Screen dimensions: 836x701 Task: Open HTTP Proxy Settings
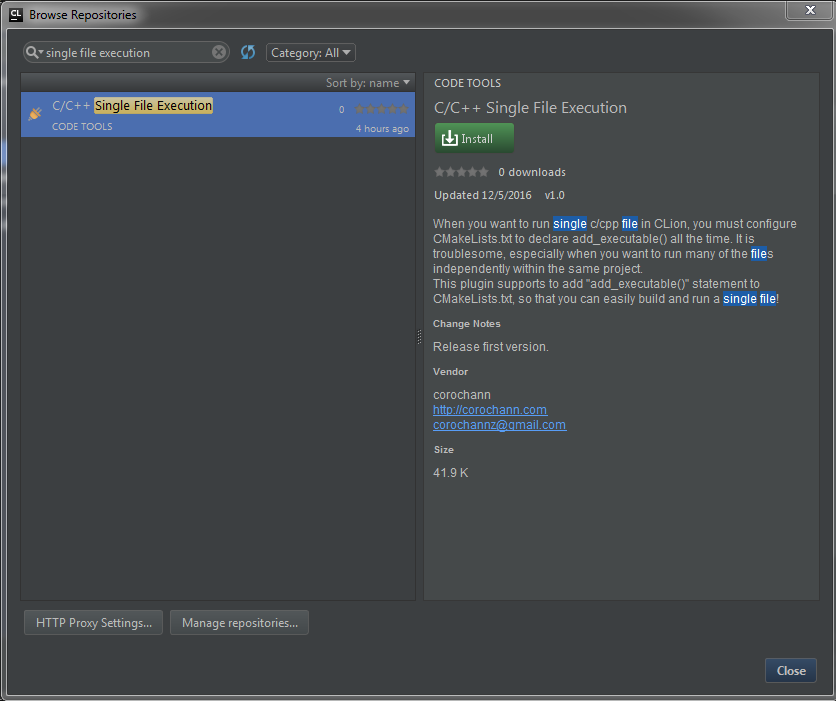[92, 622]
